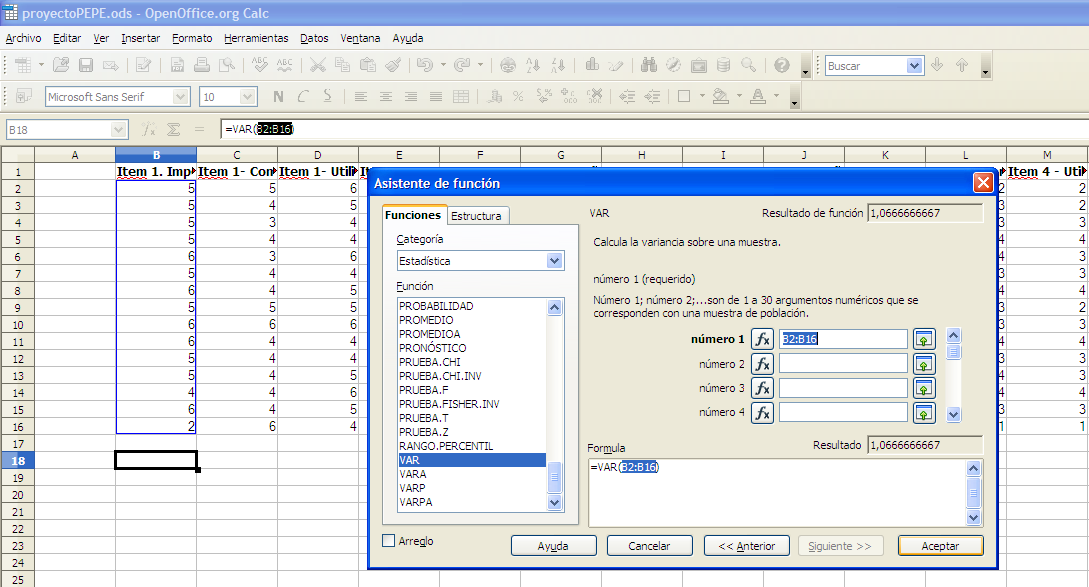
Task: Click the function list scrollbar thumb
Action: 554,477
